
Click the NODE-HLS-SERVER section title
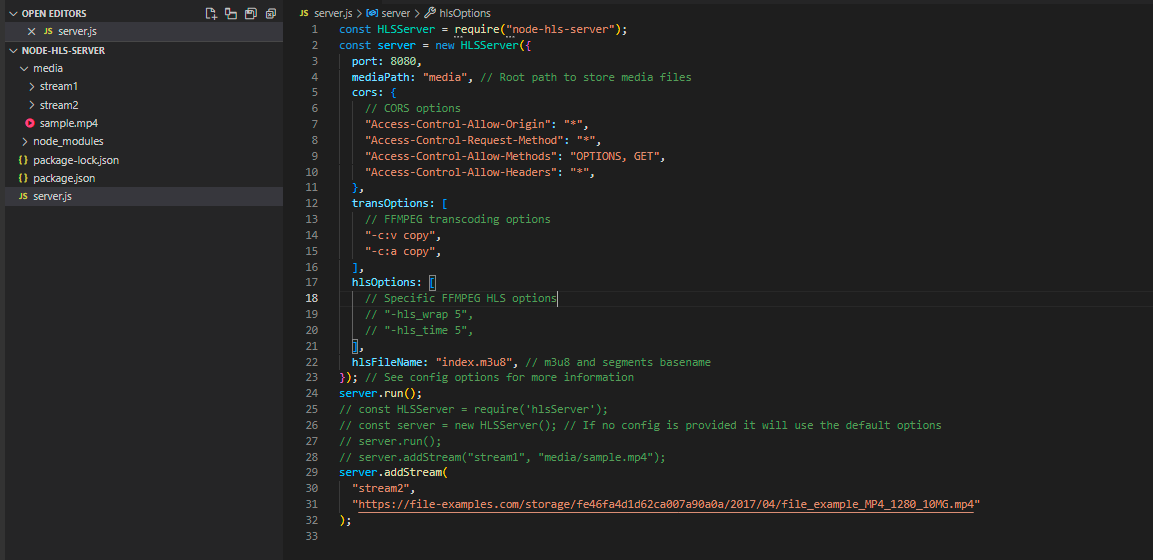pos(63,51)
